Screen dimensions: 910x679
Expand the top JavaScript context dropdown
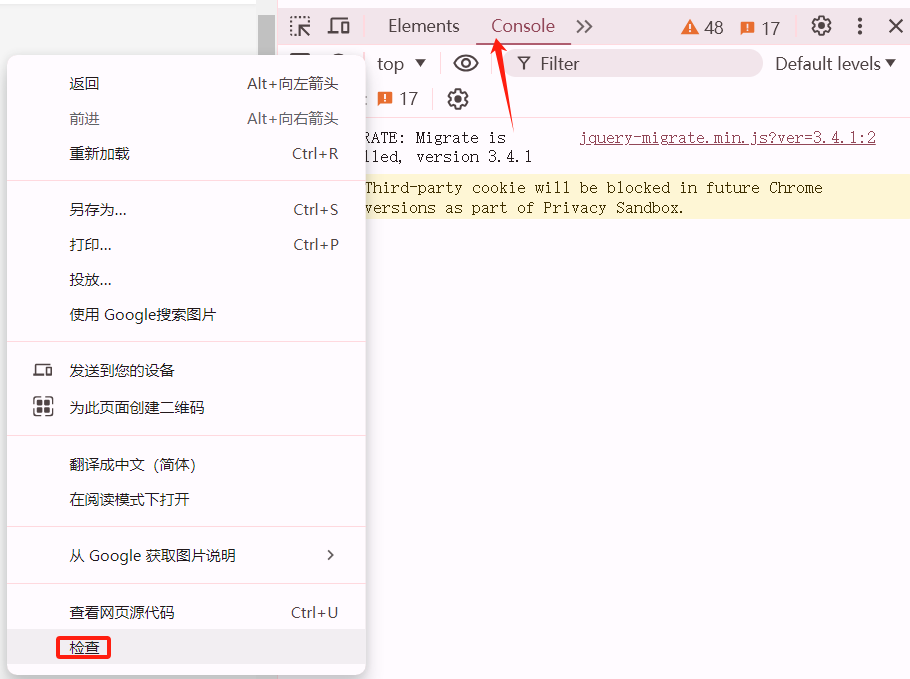pyautogui.click(x=401, y=63)
